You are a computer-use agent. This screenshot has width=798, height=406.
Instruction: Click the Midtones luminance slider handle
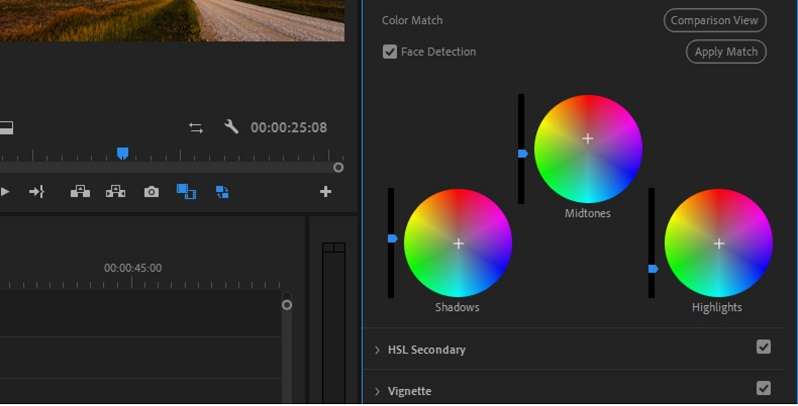pos(523,153)
